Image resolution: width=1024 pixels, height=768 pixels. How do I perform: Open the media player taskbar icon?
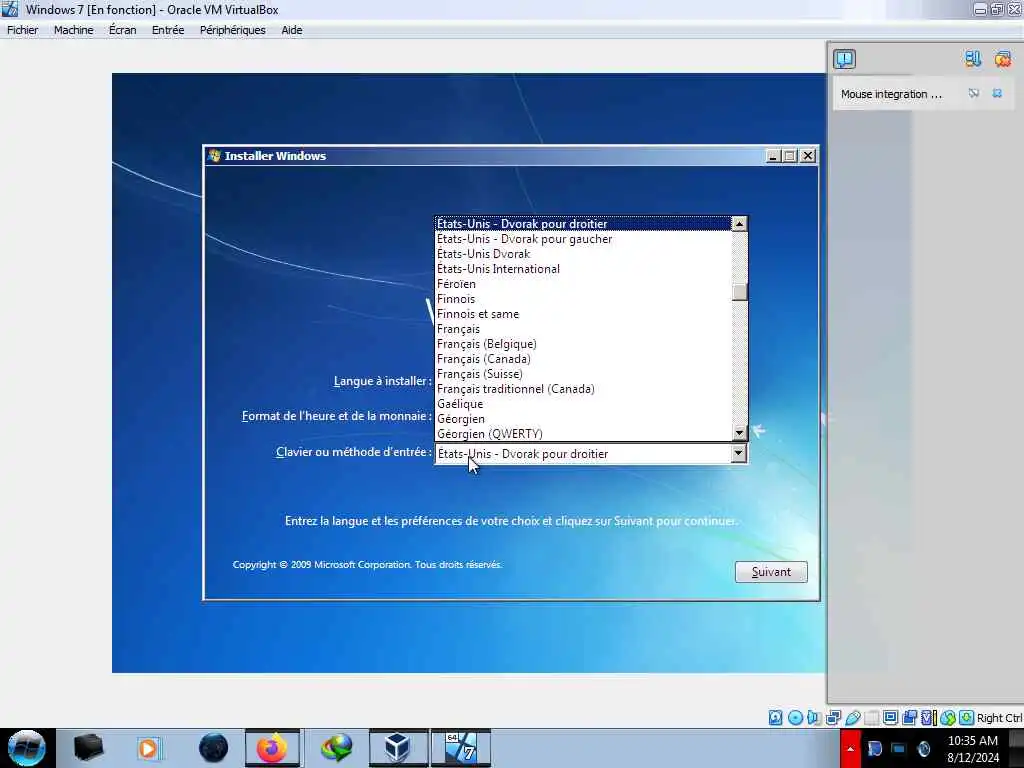pos(148,748)
